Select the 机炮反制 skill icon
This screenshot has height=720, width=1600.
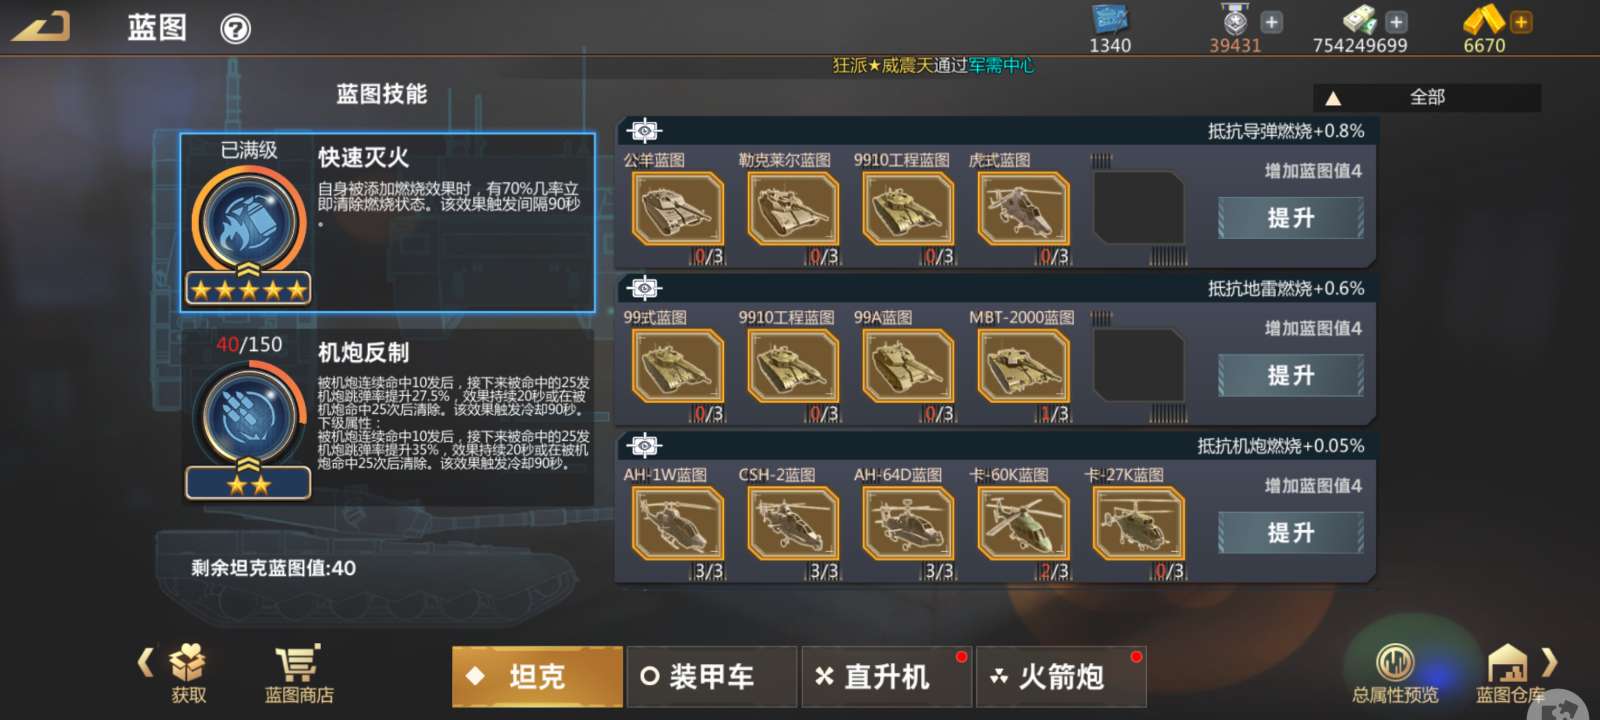(248, 415)
